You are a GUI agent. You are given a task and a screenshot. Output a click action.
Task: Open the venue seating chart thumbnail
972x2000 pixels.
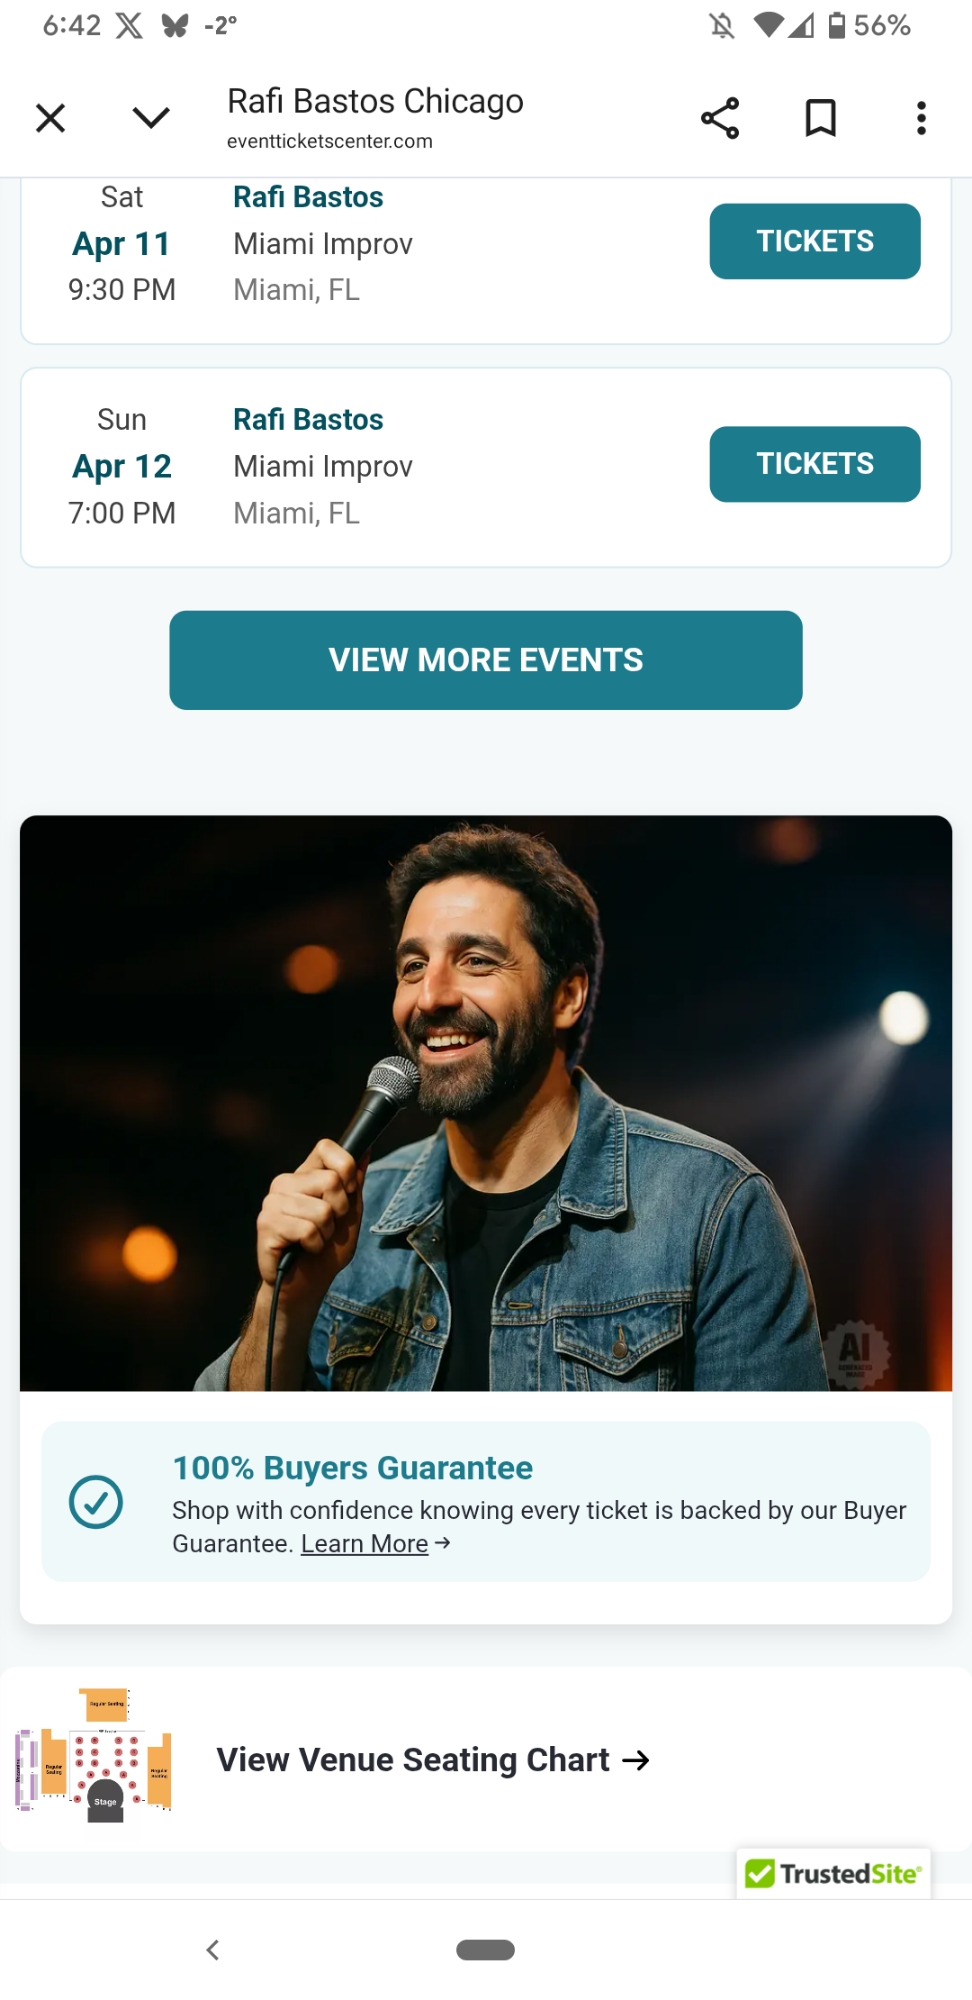(x=95, y=1758)
